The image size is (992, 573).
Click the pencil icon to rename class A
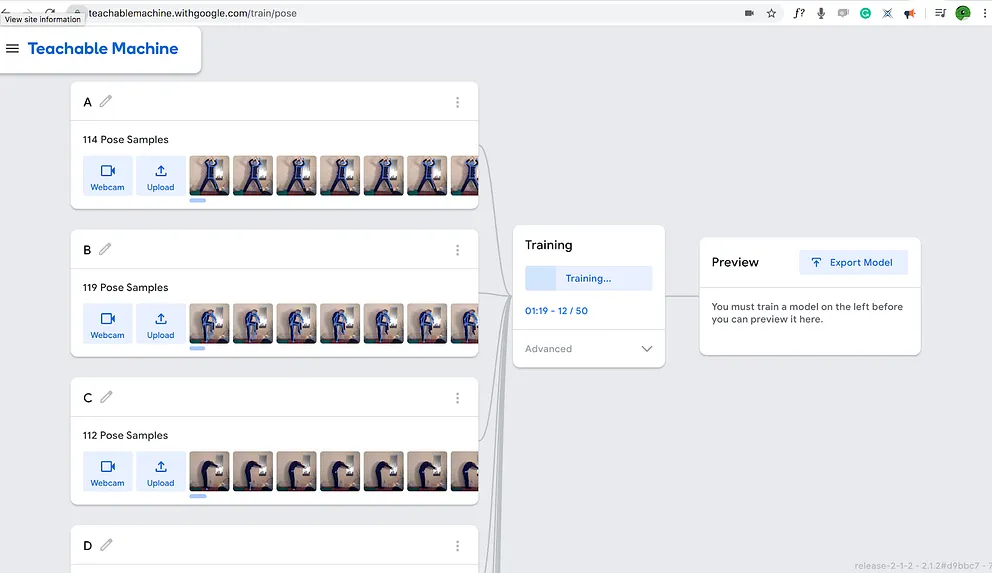(106, 101)
